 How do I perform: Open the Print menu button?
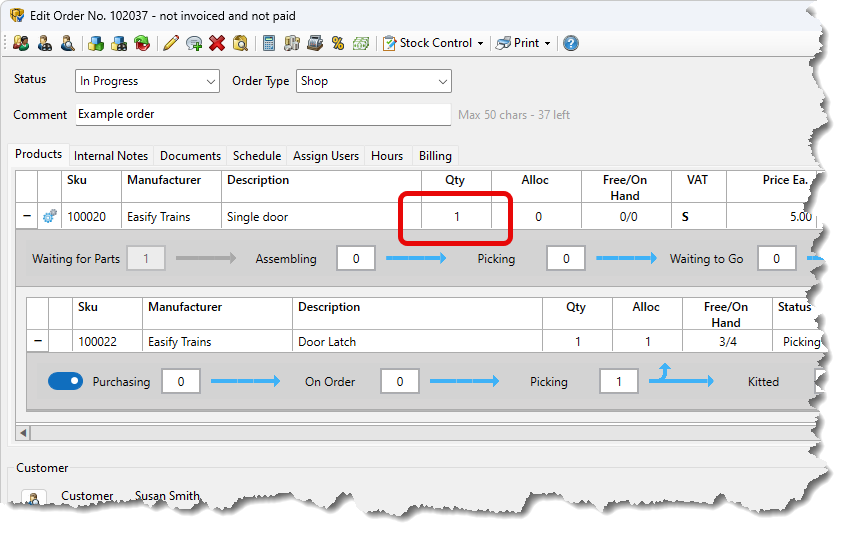pyautogui.click(x=524, y=43)
